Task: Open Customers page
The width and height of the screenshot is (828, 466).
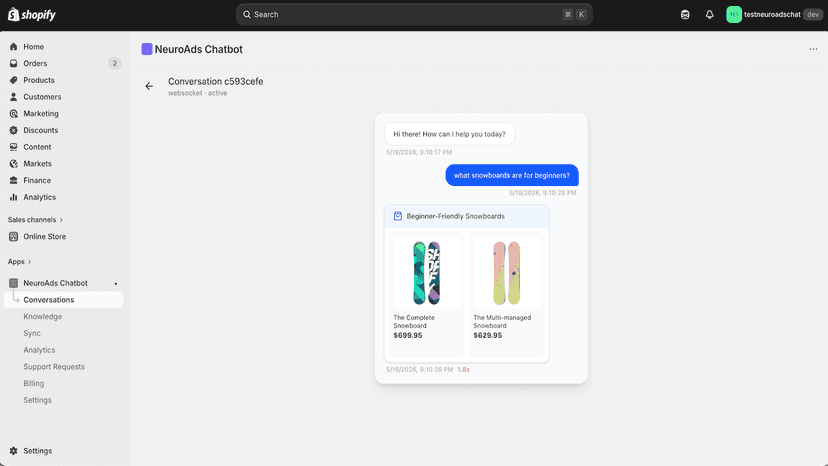Action: [x=42, y=97]
